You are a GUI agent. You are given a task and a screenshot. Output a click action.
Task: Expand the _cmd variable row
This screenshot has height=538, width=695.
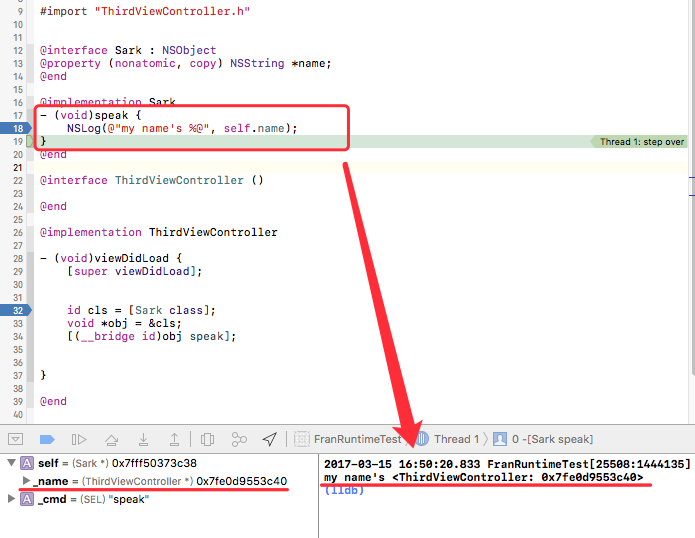coord(12,499)
